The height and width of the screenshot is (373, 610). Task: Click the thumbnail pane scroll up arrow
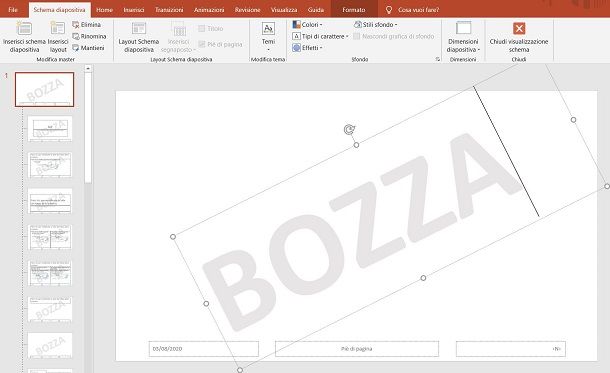[88, 68]
